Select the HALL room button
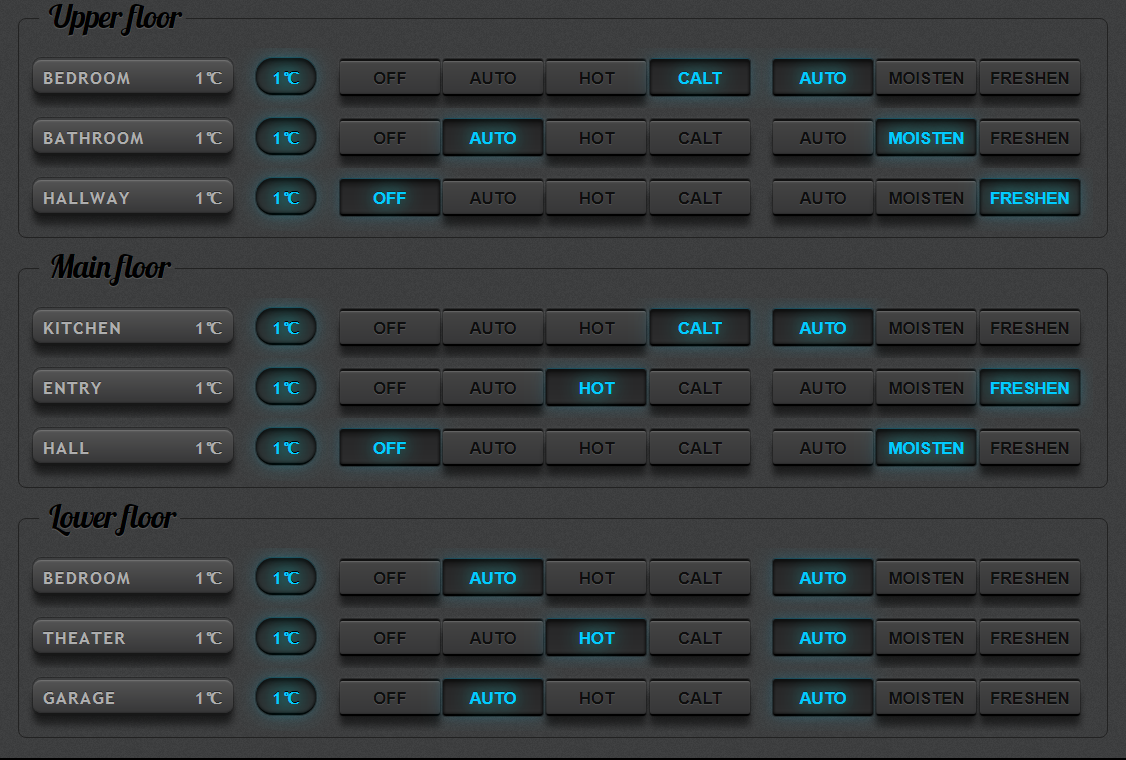The width and height of the screenshot is (1126, 760). click(133, 448)
